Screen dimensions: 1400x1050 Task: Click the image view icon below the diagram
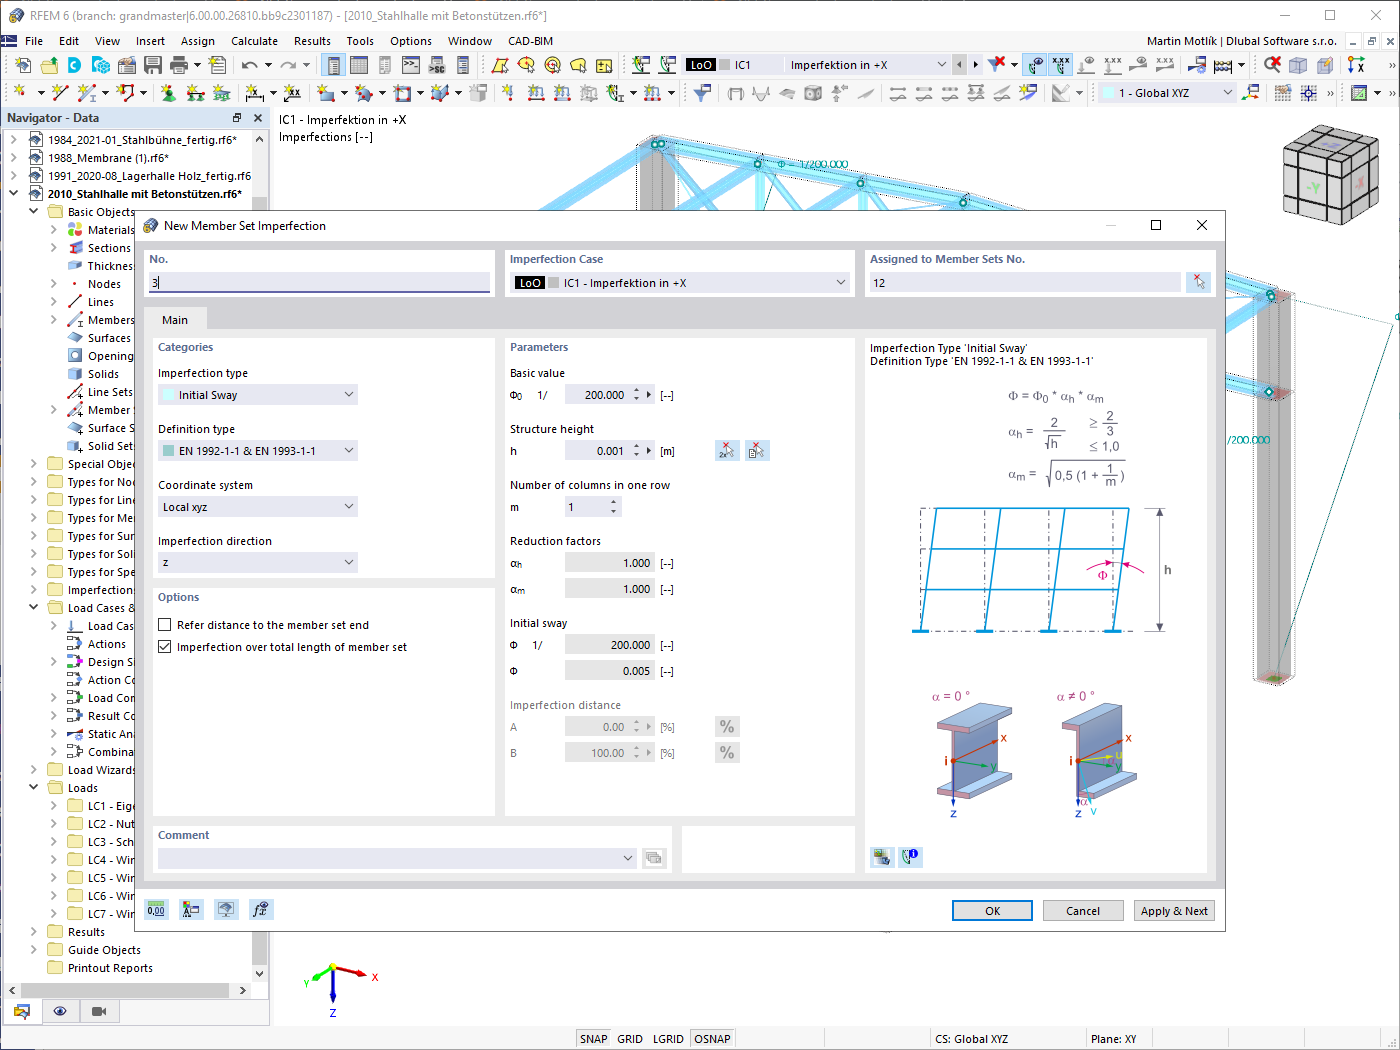click(882, 856)
